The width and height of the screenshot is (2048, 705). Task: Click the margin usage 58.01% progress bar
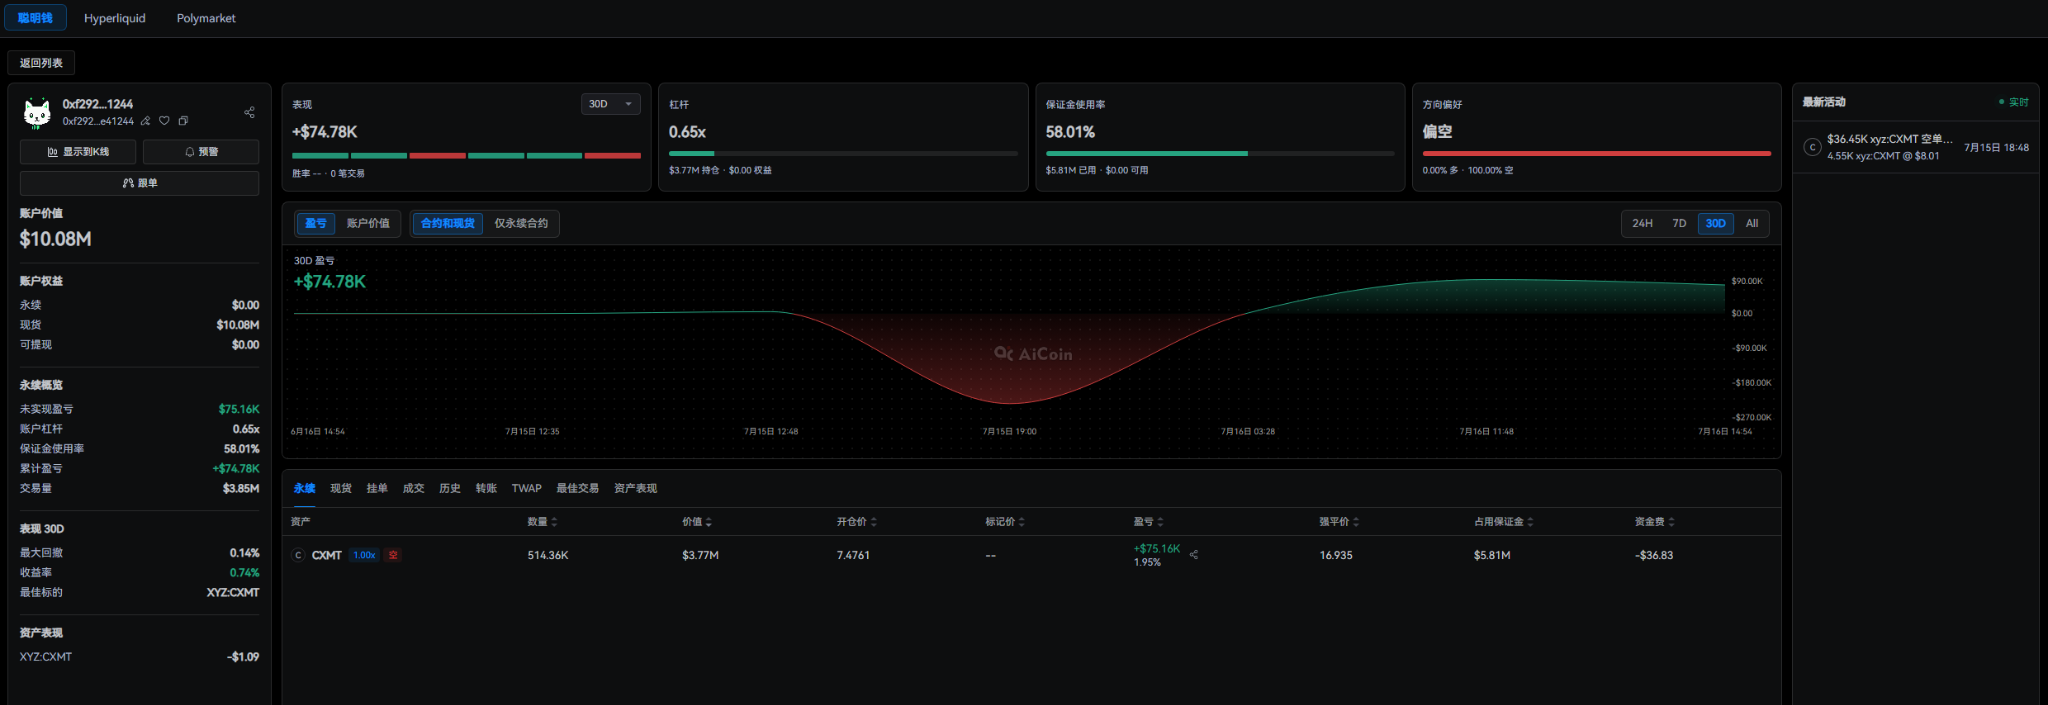pyautogui.click(x=1220, y=154)
